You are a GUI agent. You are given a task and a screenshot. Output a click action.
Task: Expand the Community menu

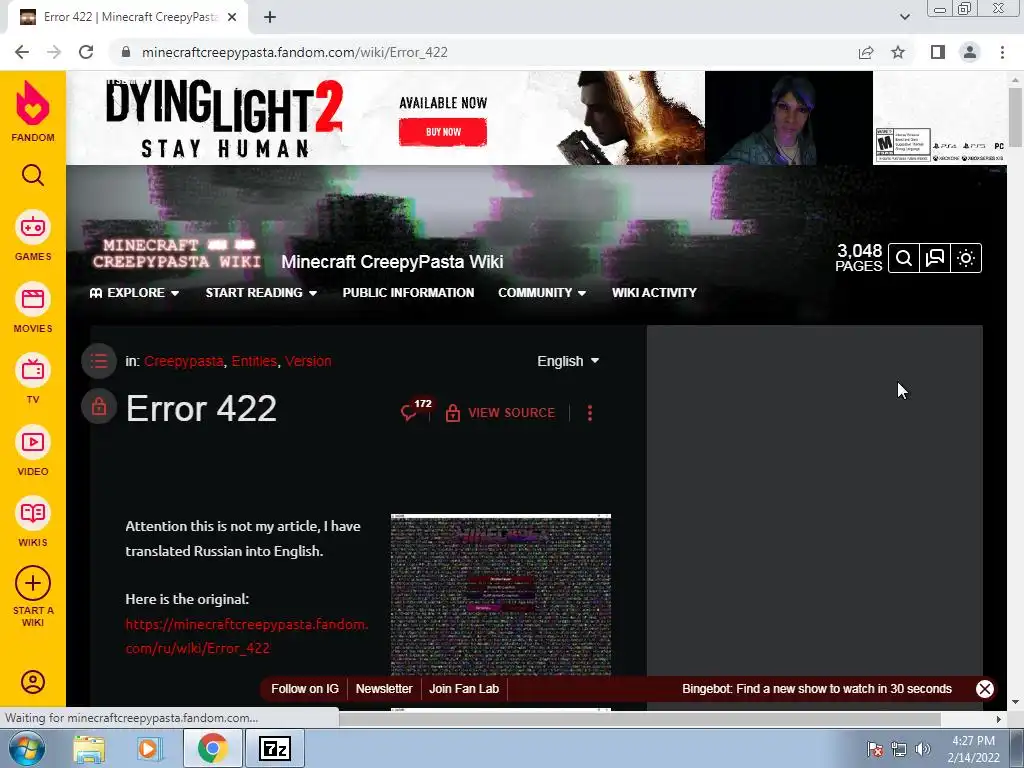point(542,293)
